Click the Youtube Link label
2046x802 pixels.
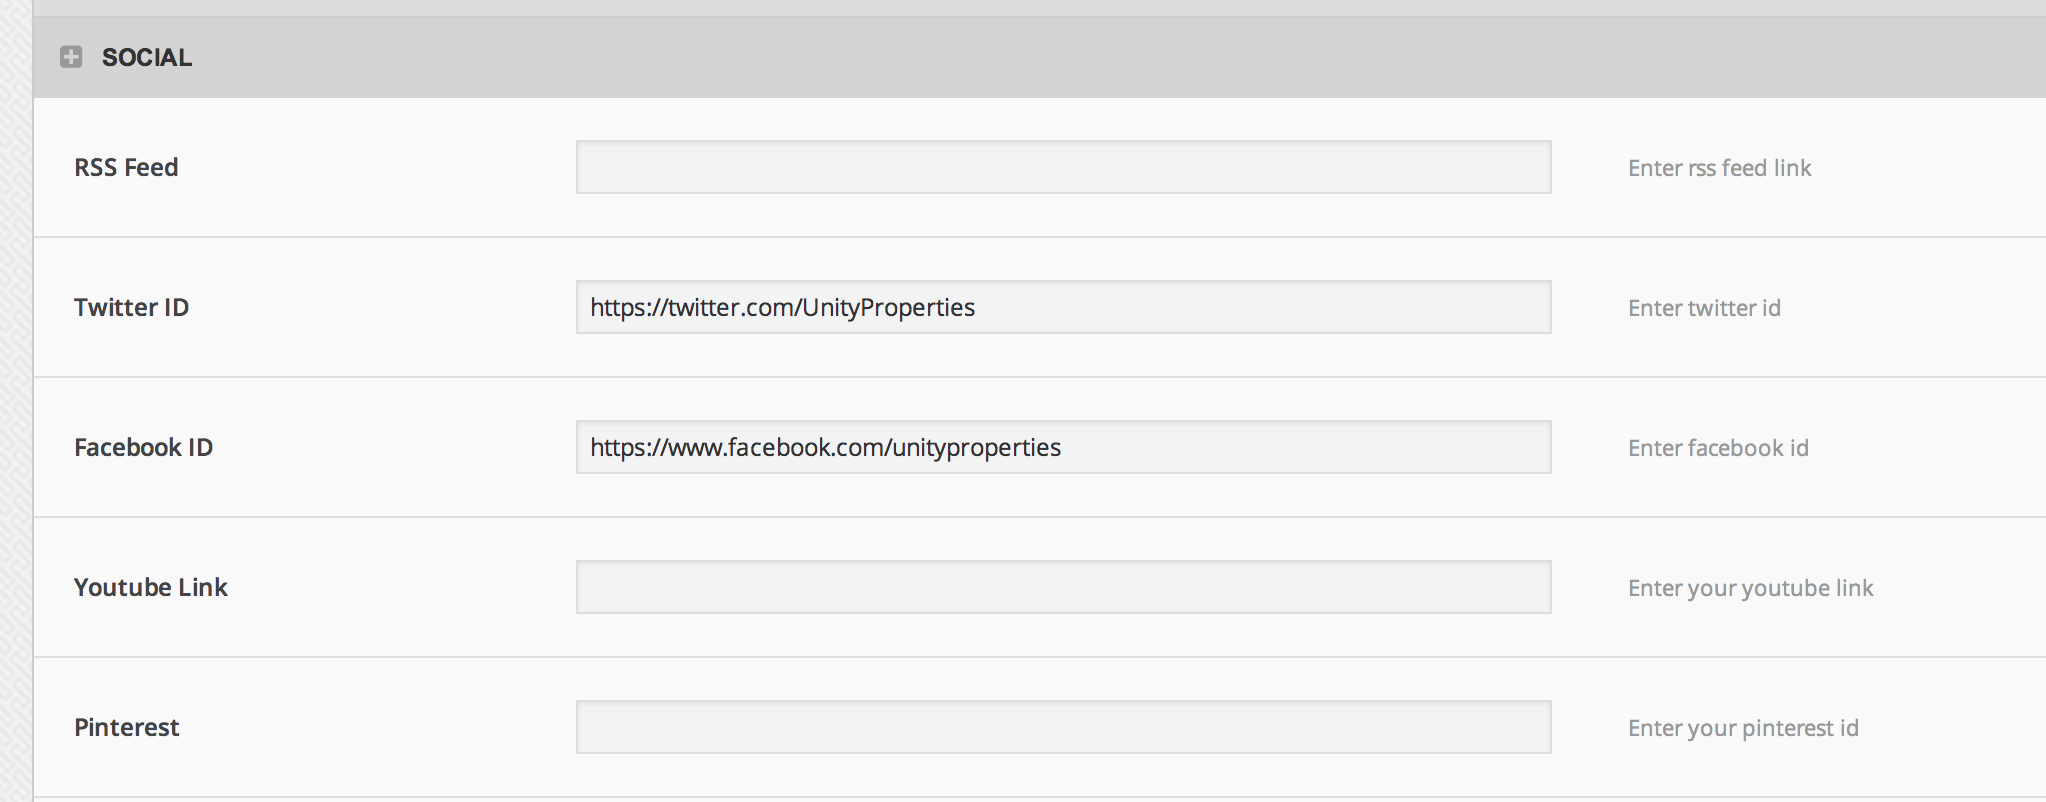(151, 587)
